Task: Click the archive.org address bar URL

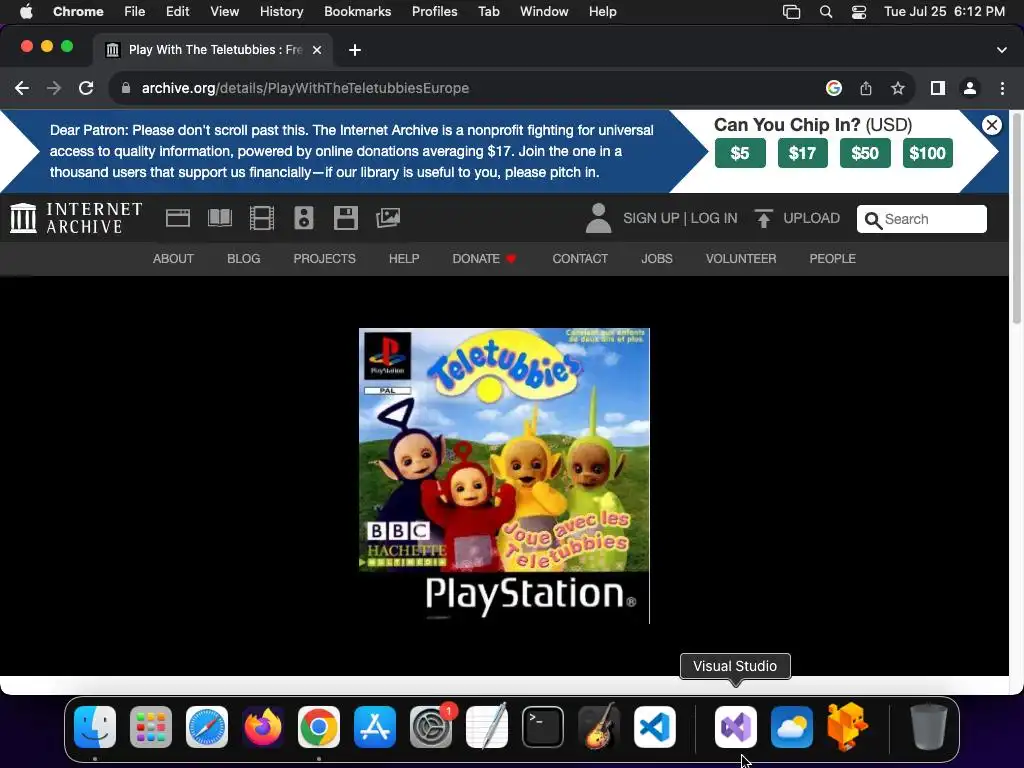Action: pyautogui.click(x=305, y=88)
